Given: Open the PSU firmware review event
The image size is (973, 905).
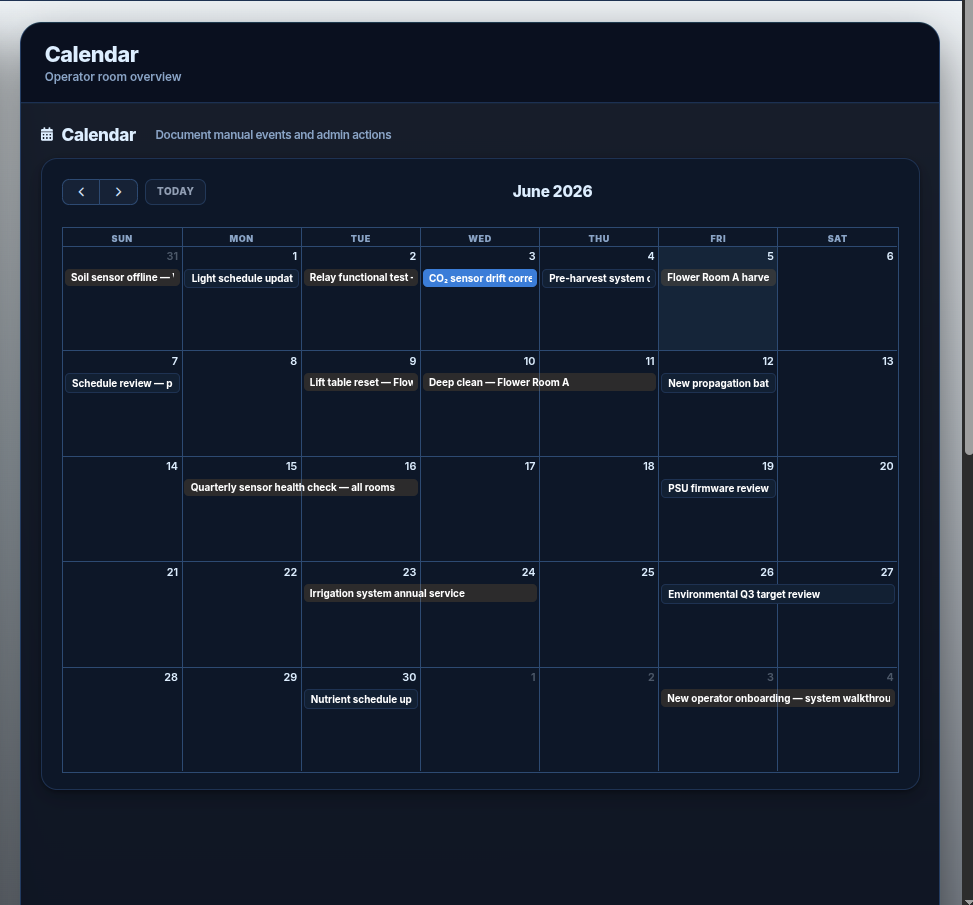Looking at the screenshot, I should [718, 488].
